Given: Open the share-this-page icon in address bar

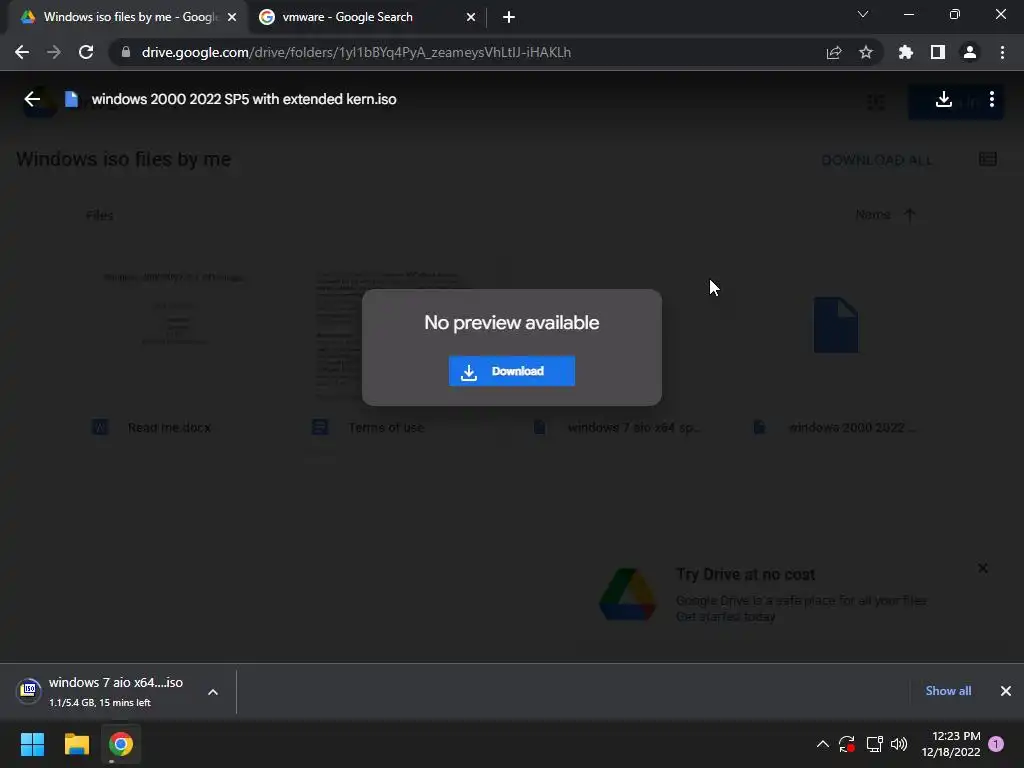Looking at the screenshot, I should [834, 52].
